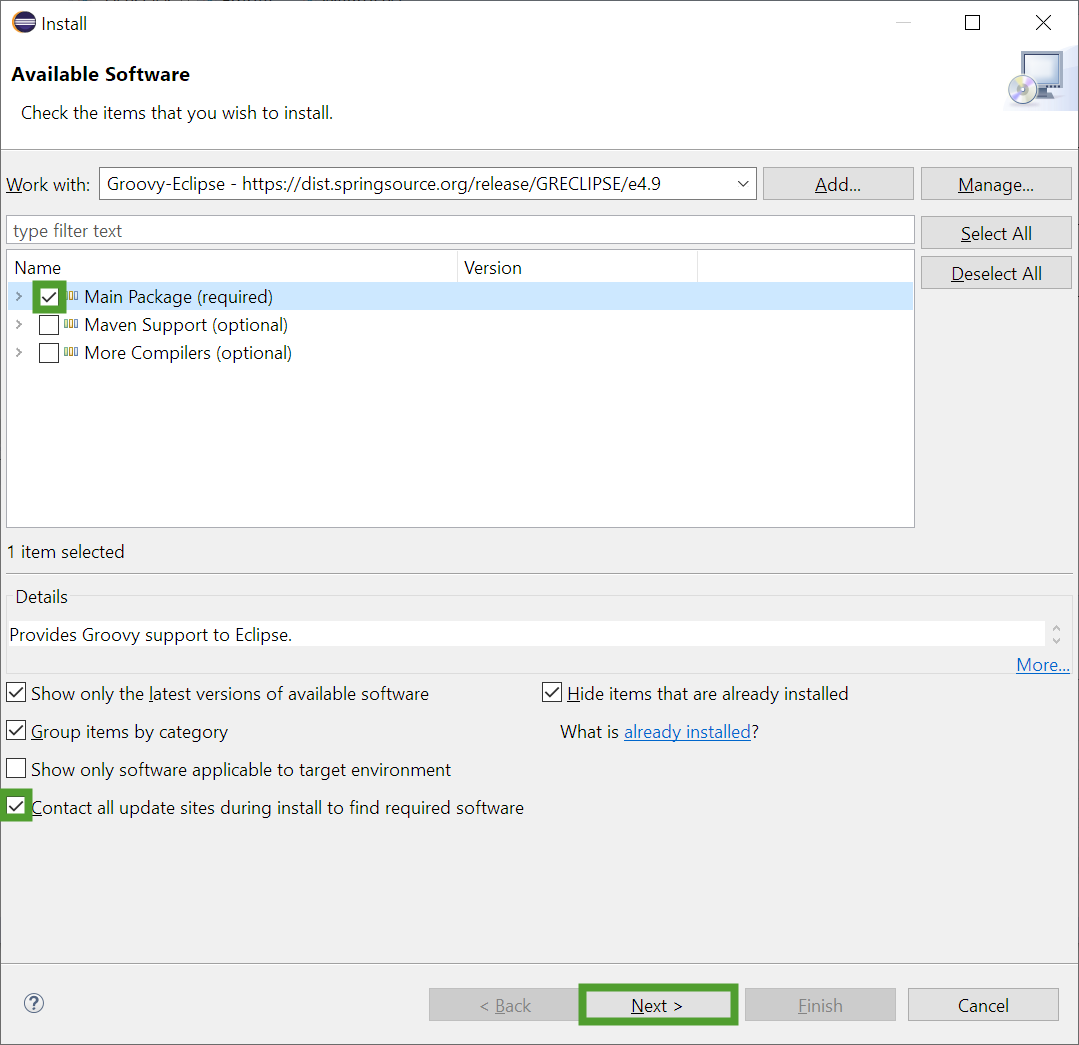Disable Hide items that are already installed
This screenshot has width=1079, height=1045.
552,693
